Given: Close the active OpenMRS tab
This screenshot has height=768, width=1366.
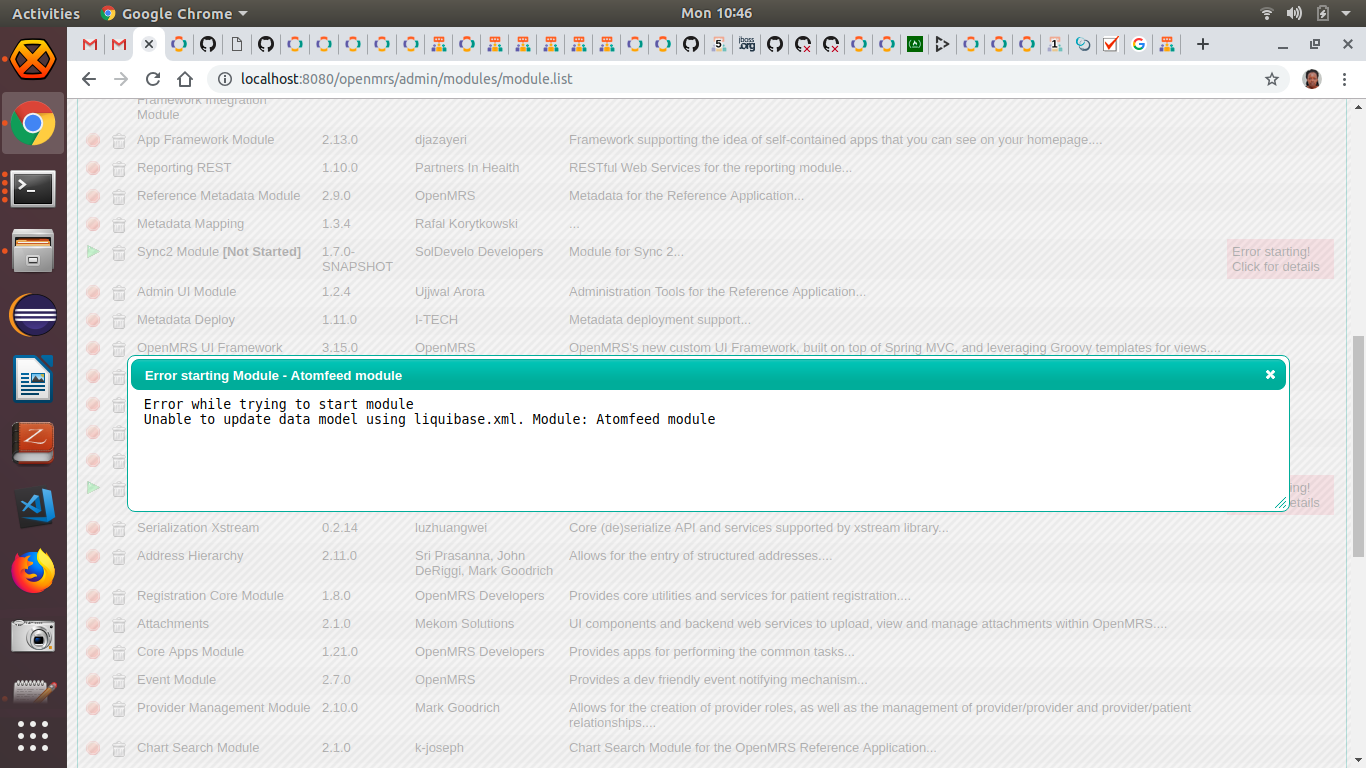Looking at the screenshot, I should 149,44.
